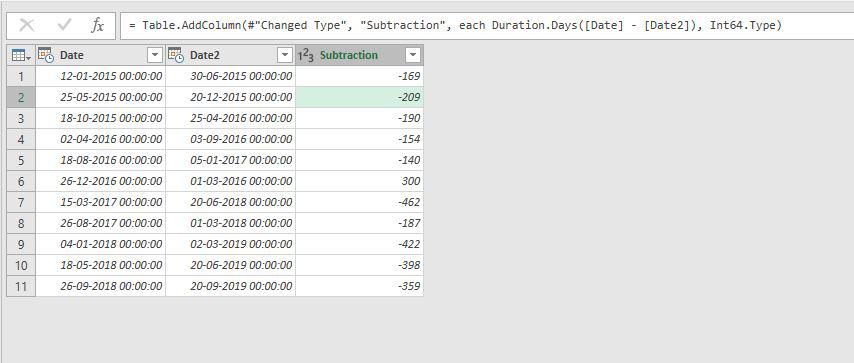Click Subtraction value -187
854x363 pixels.
click(x=359, y=223)
